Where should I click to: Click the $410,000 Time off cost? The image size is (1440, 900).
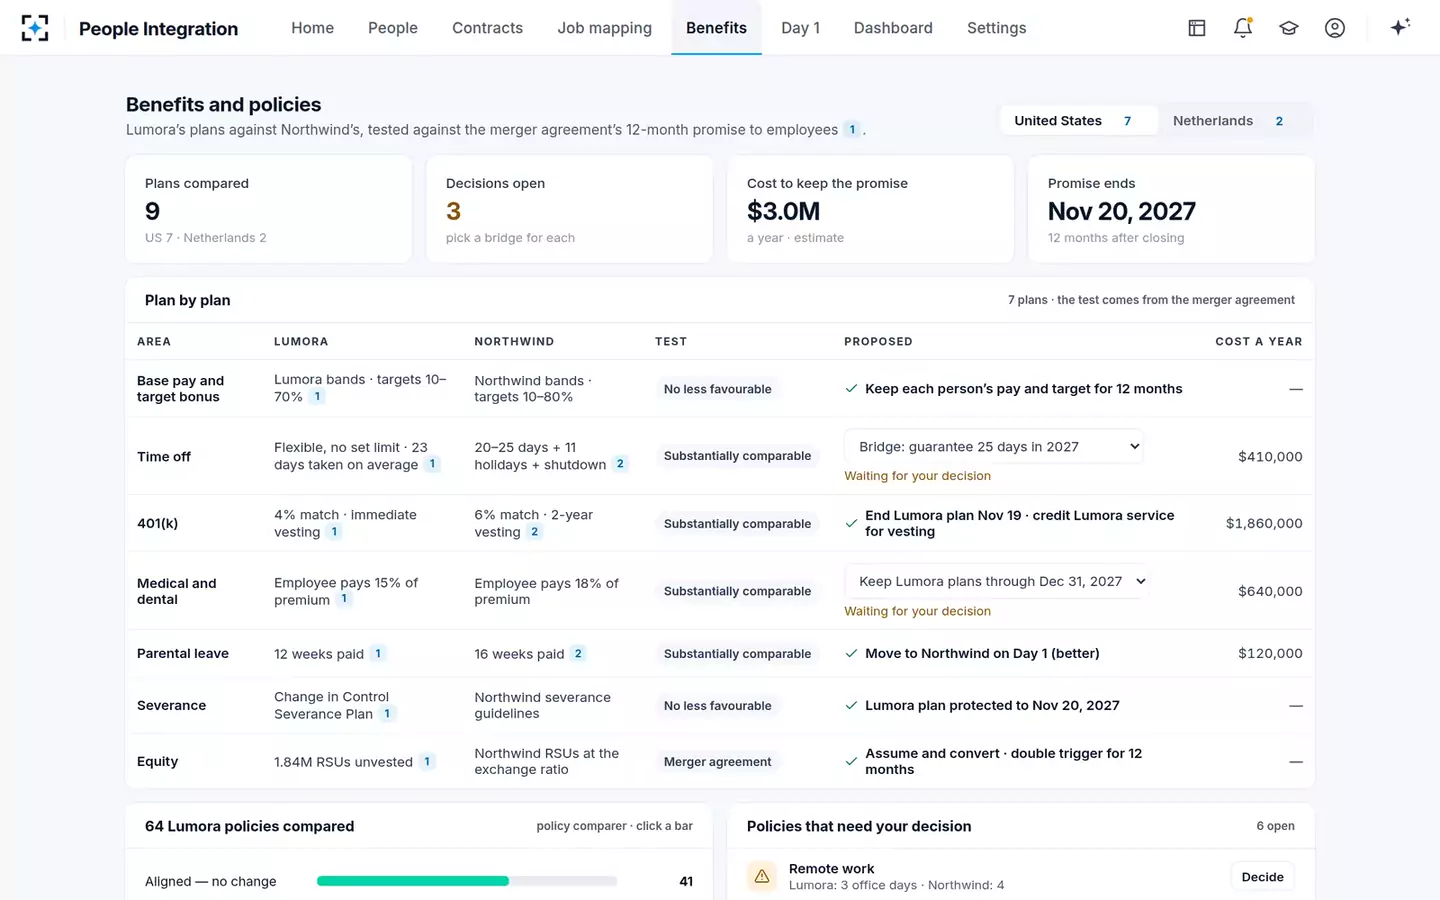pyautogui.click(x=1270, y=456)
